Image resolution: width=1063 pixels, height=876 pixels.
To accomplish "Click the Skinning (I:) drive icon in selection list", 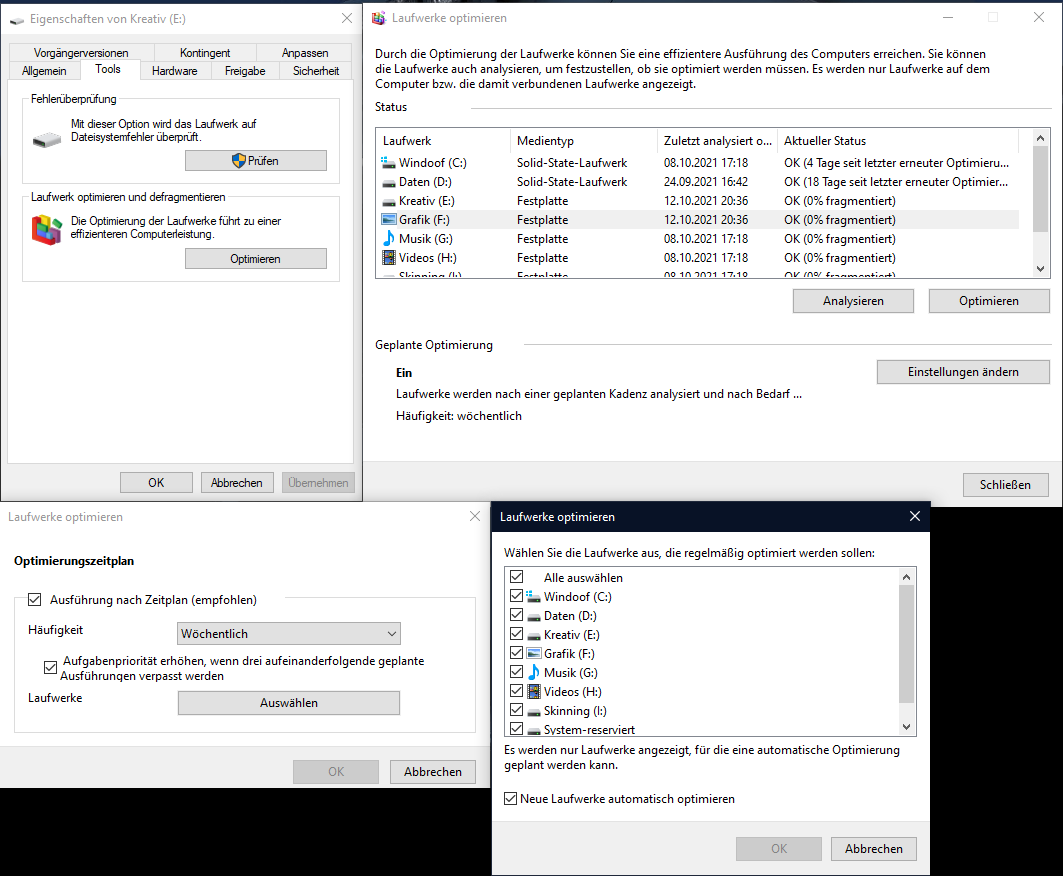I will (533, 711).
